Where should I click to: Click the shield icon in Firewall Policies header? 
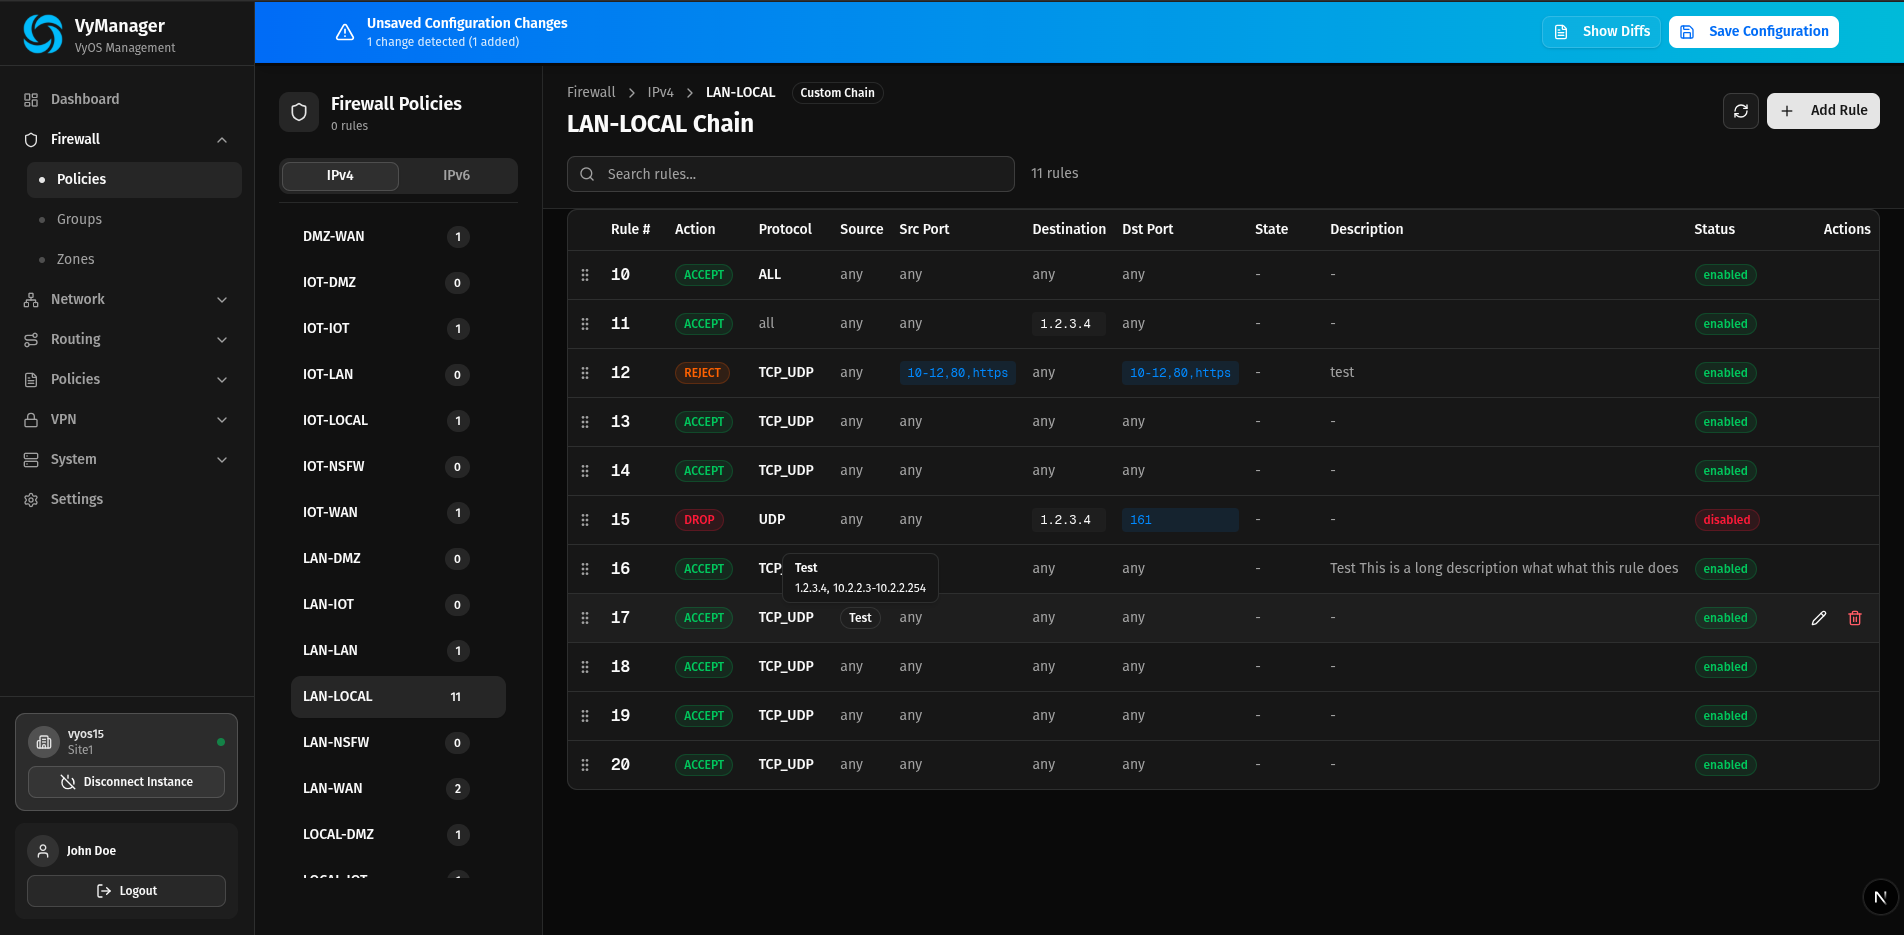click(298, 111)
